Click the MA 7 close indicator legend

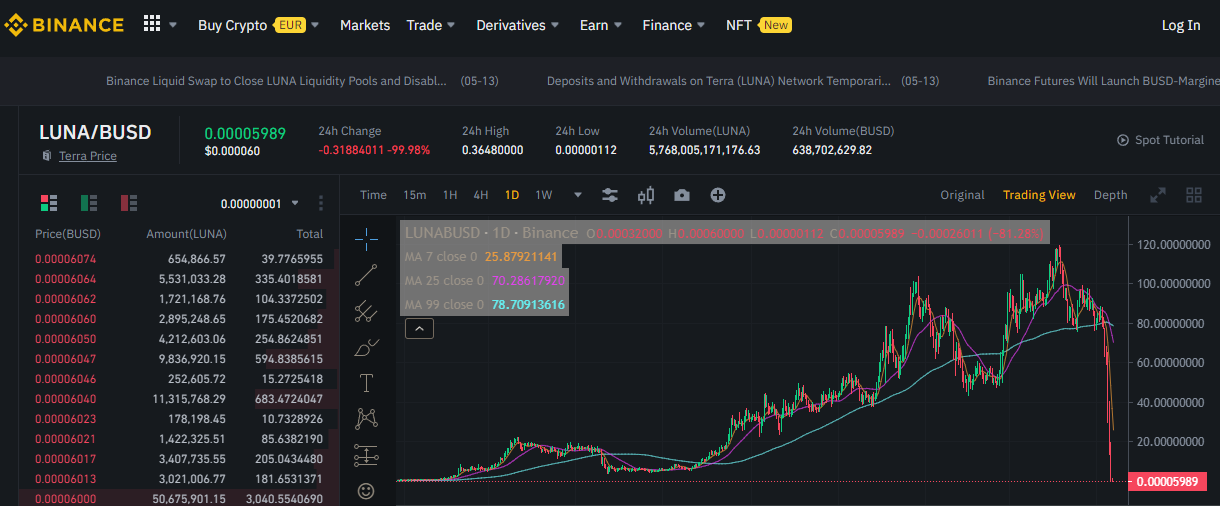coord(480,256)
